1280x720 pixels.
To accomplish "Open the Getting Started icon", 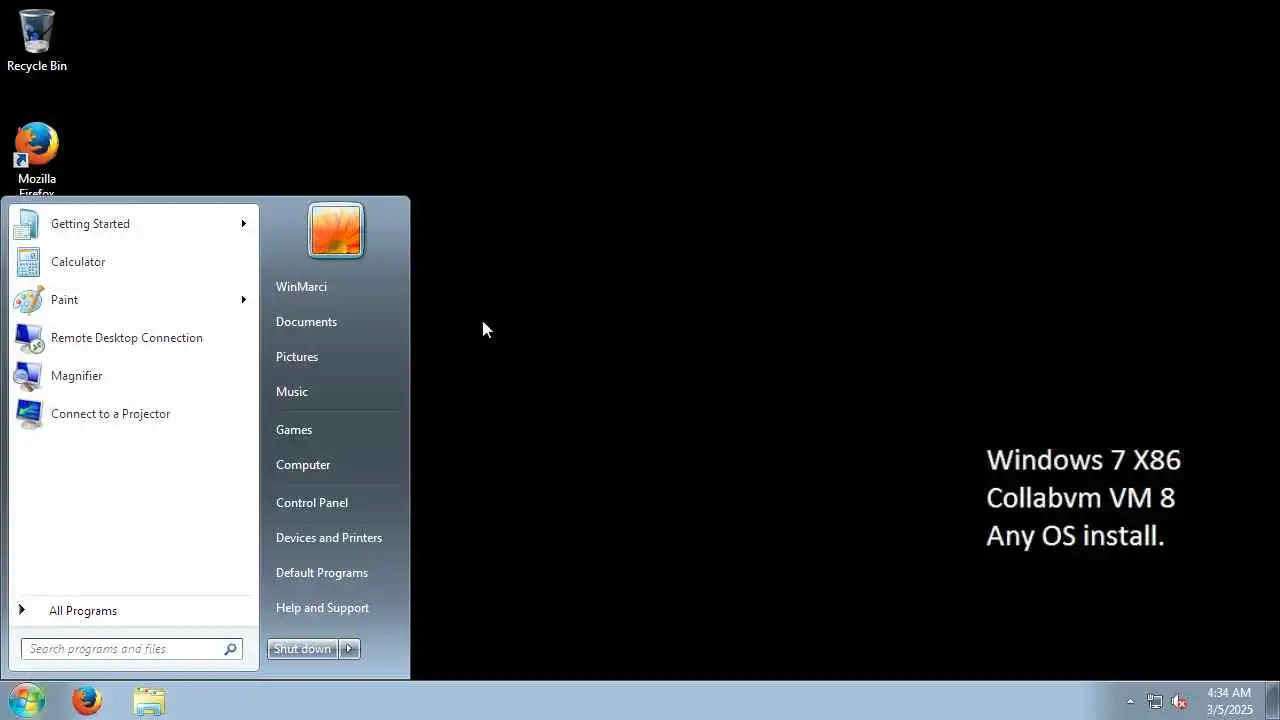I will point(28,224).
